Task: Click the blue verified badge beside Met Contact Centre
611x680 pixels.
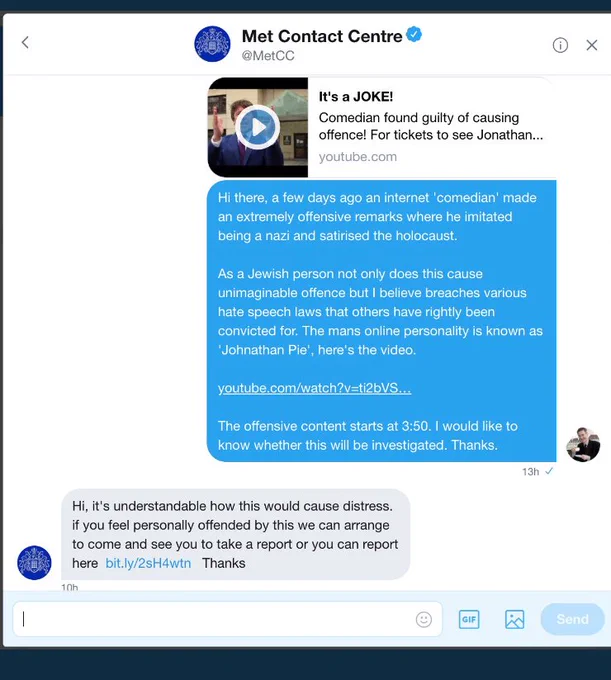Action: (415, 34)
